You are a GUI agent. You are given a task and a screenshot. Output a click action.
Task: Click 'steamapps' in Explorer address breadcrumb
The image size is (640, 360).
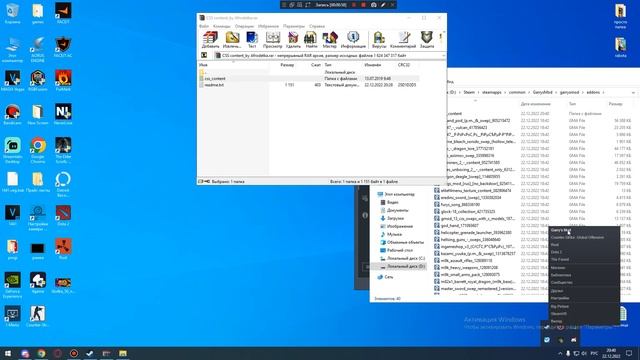point(491,93)
